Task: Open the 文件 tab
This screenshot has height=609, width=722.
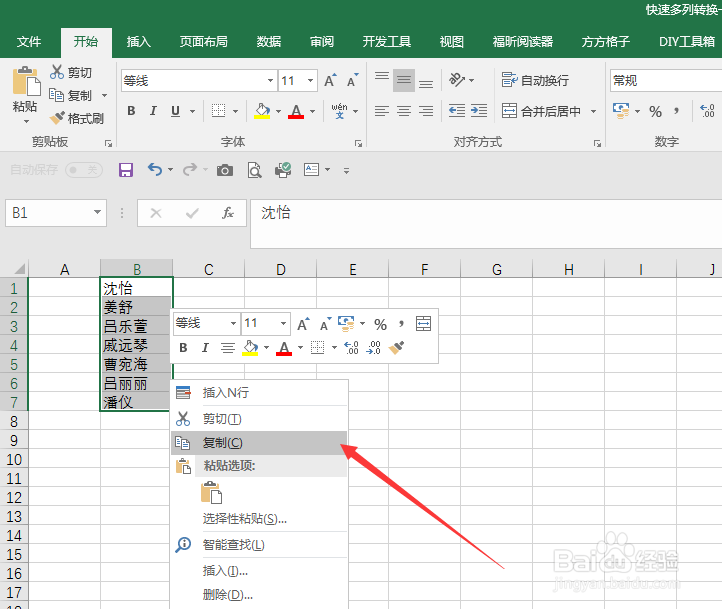Action: coord(29,42)
